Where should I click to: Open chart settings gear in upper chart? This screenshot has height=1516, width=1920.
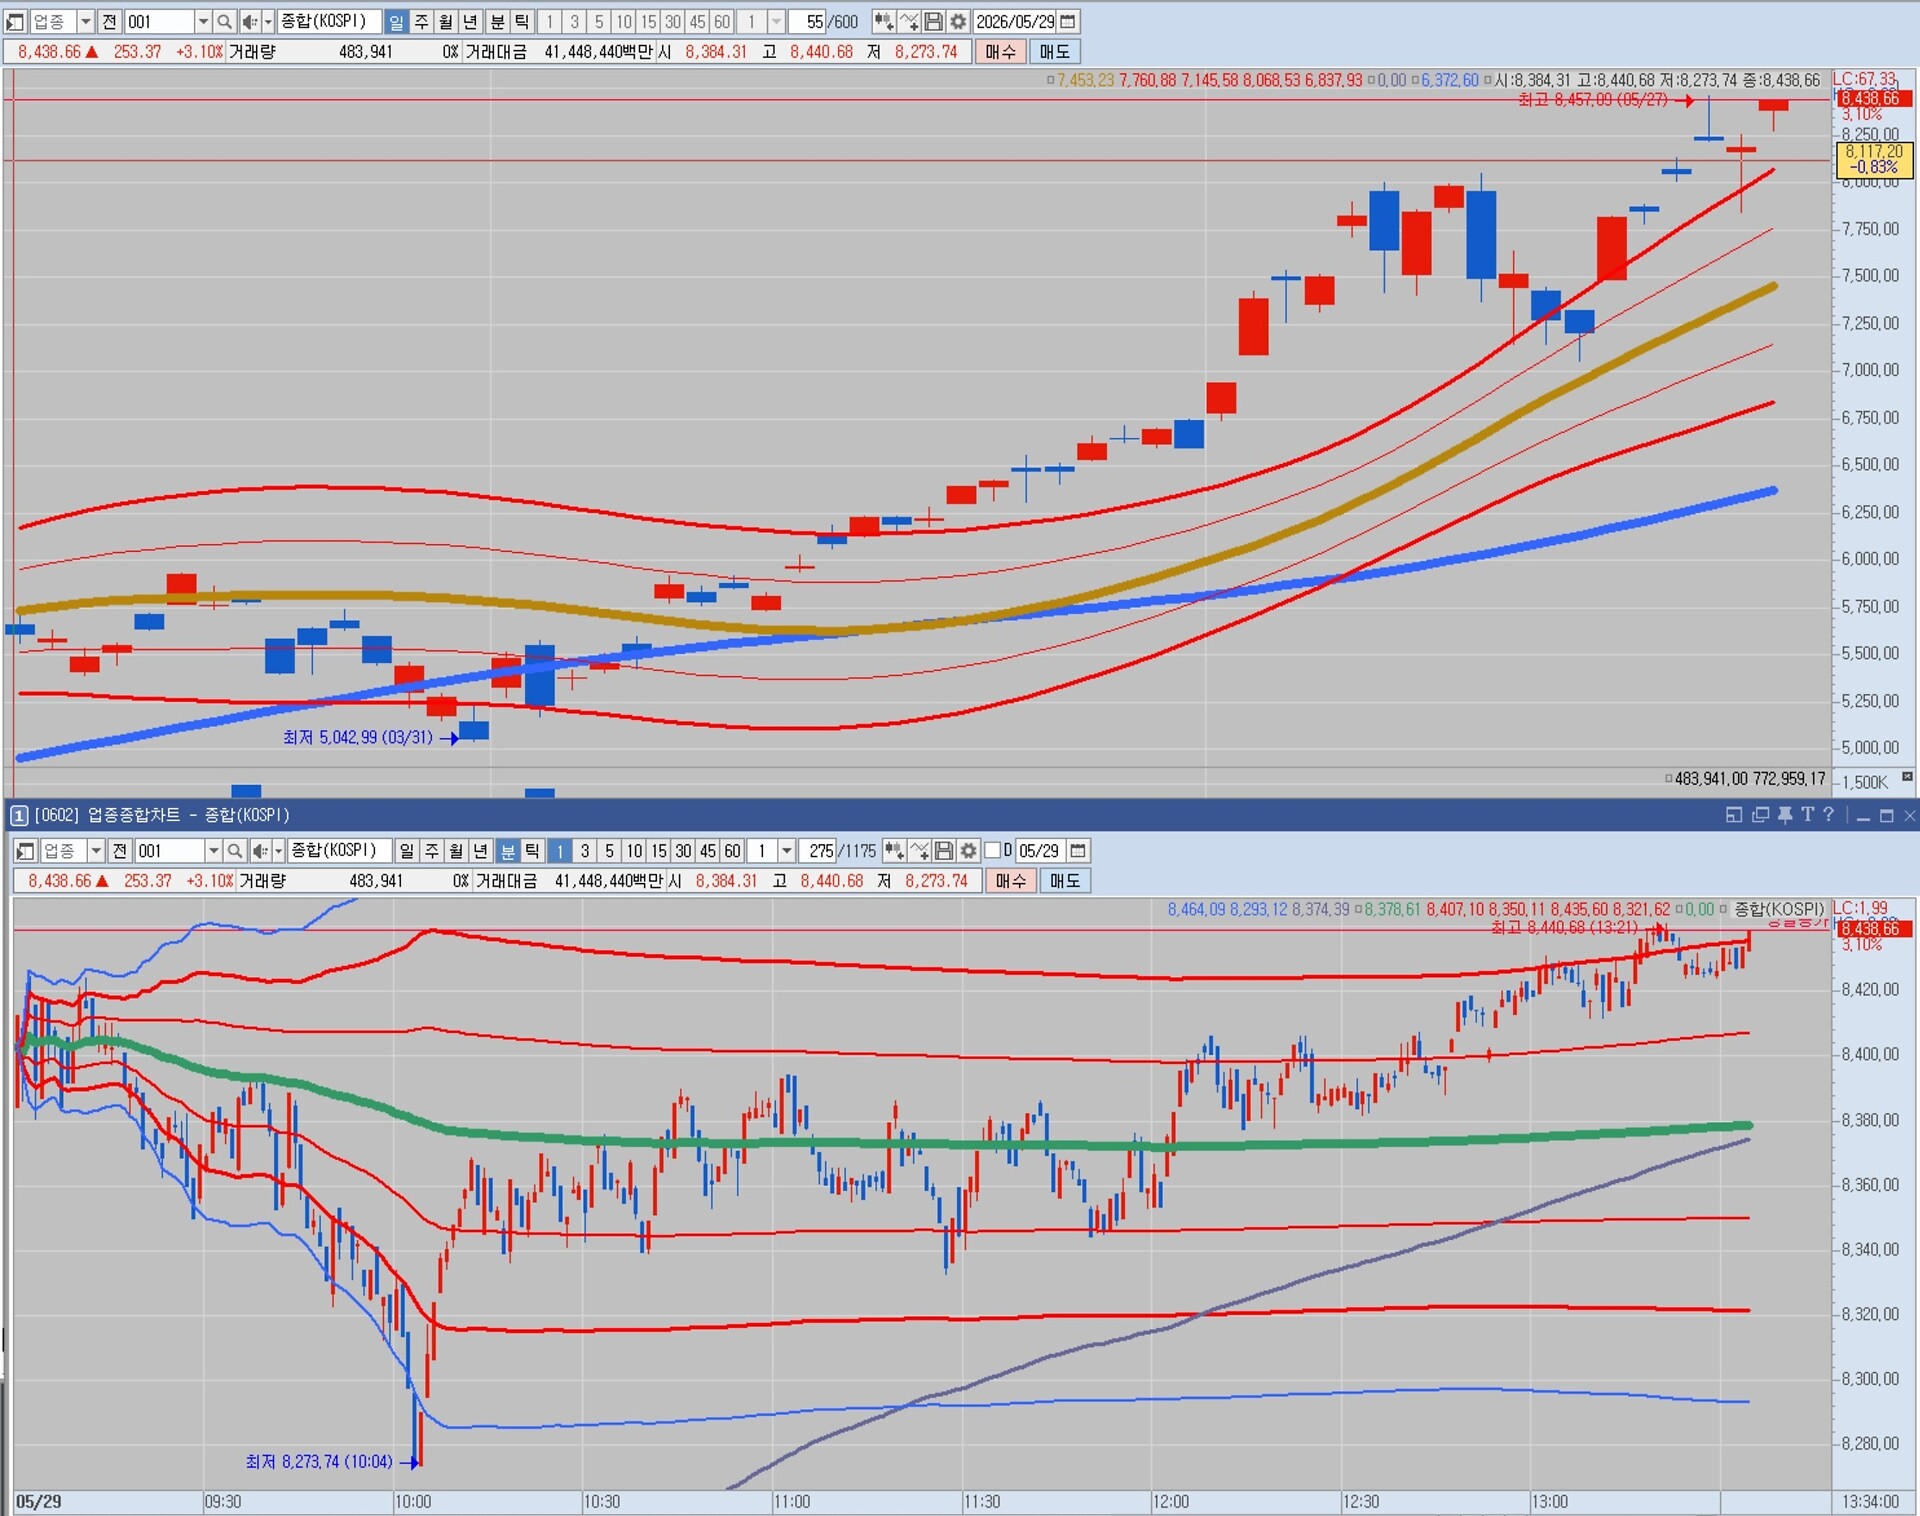click(958, 21)
